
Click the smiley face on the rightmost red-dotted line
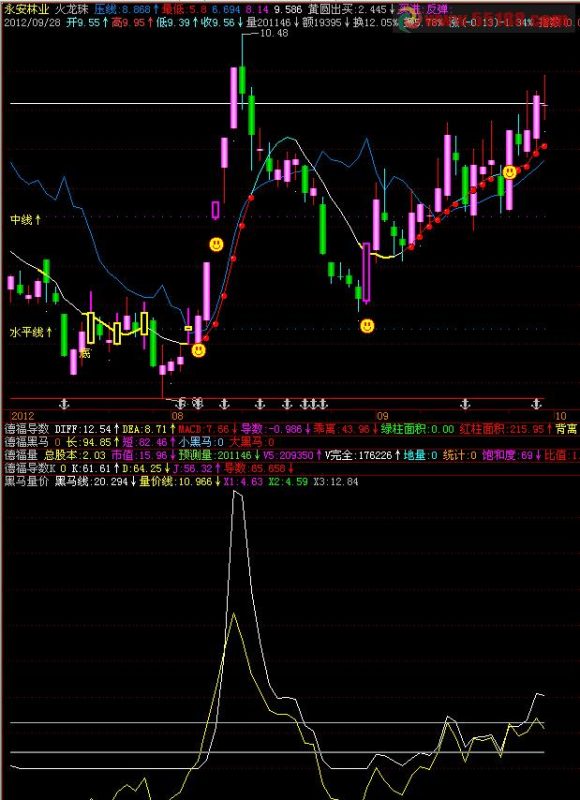[509, 172]
